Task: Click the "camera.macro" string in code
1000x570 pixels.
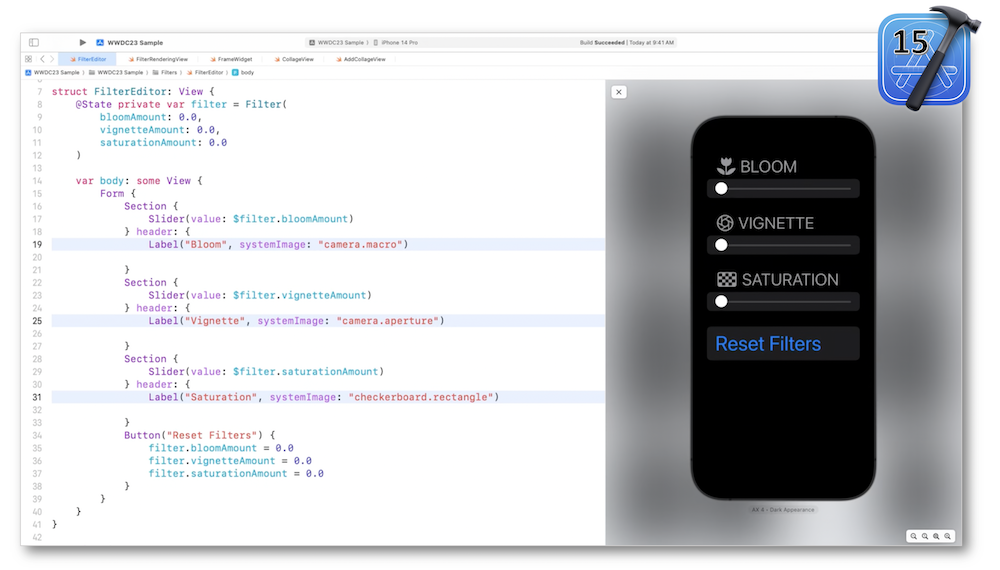Action: click(x=360, y=245)
